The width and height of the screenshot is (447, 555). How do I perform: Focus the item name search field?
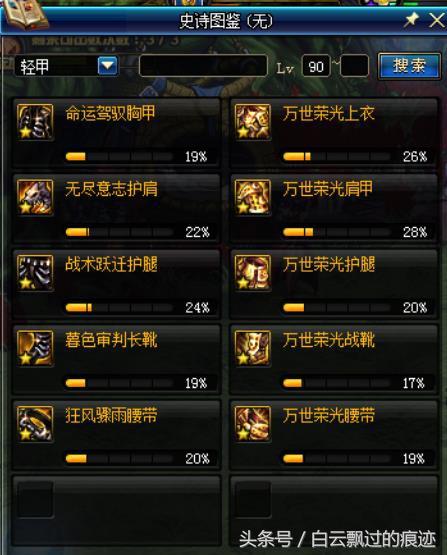point(204,65)
